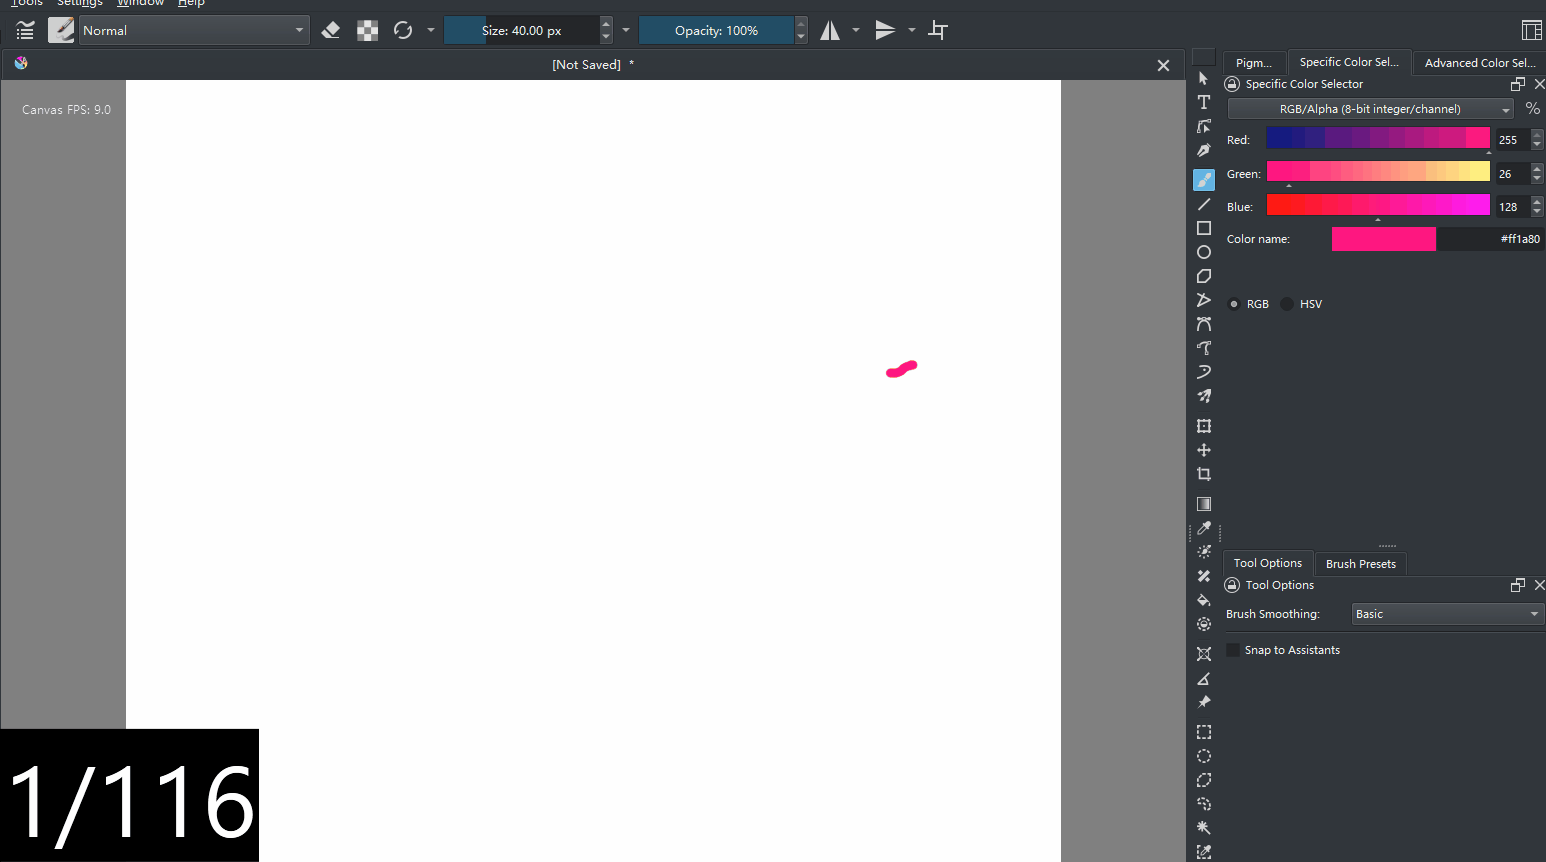Select the Gradient tool
This screenshot has height=862, width=1546.
point(1204,504)
